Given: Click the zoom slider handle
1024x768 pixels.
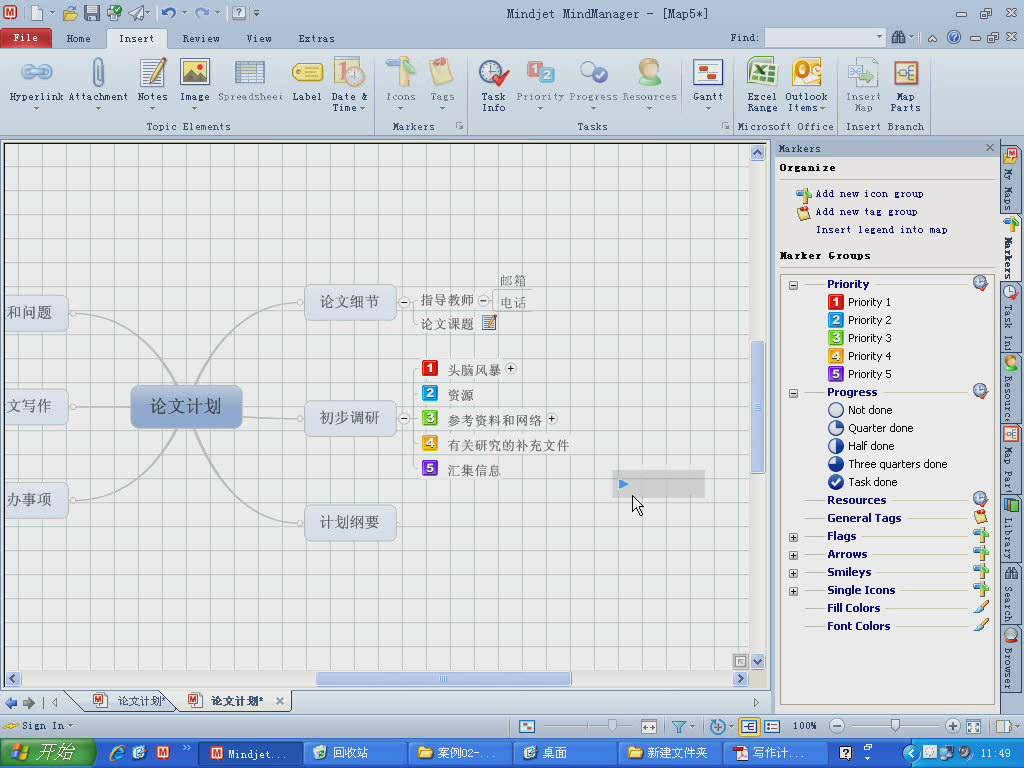Looking at the screenshot, I should (x=895, y=725).
